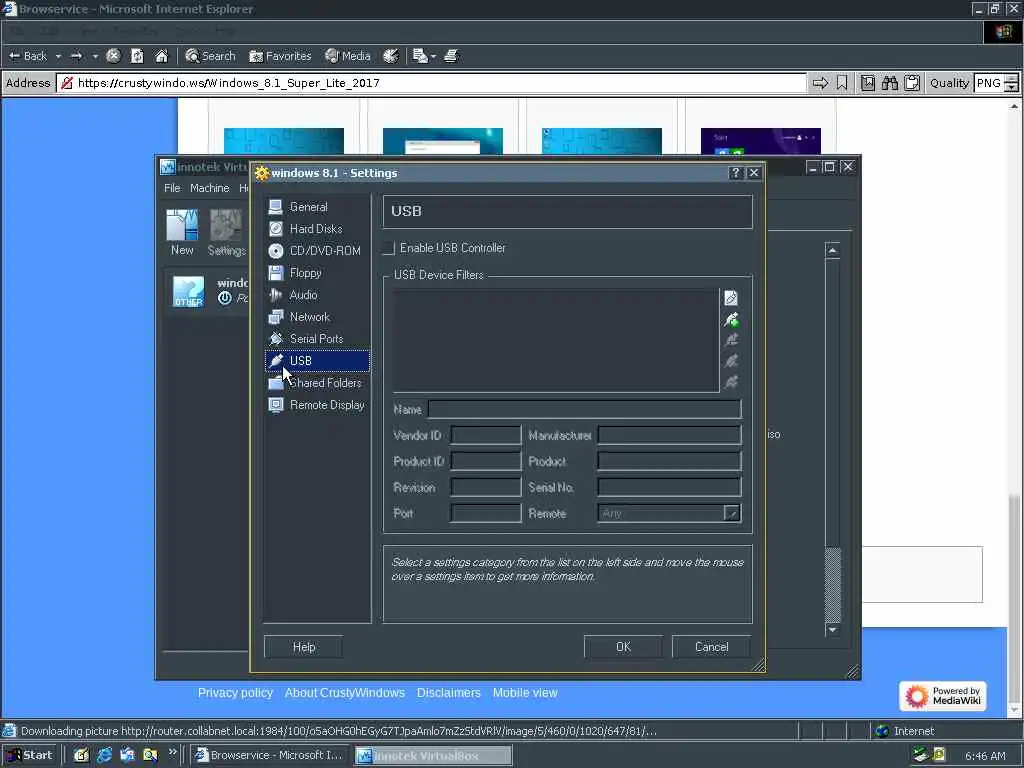Open the Favorites pane

[x=280, y=56]
